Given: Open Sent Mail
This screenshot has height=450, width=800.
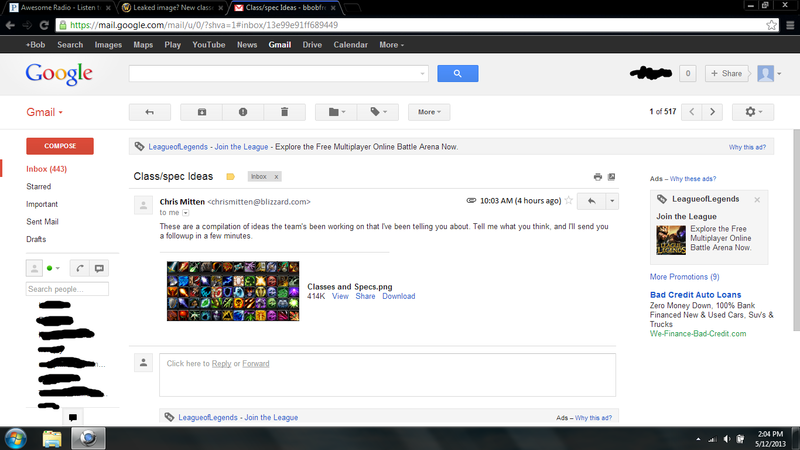Looking at the screenshot, I should pos(42,221).
